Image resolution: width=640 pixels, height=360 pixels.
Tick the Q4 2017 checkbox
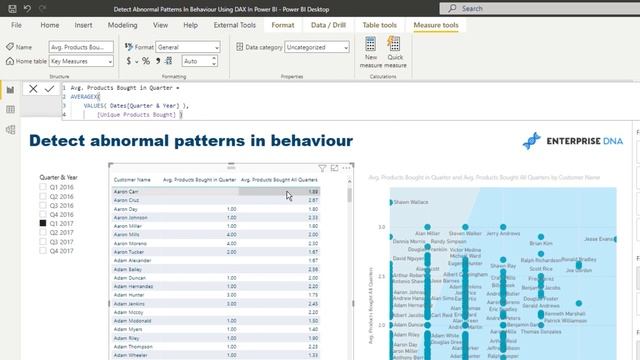(43, 251)
